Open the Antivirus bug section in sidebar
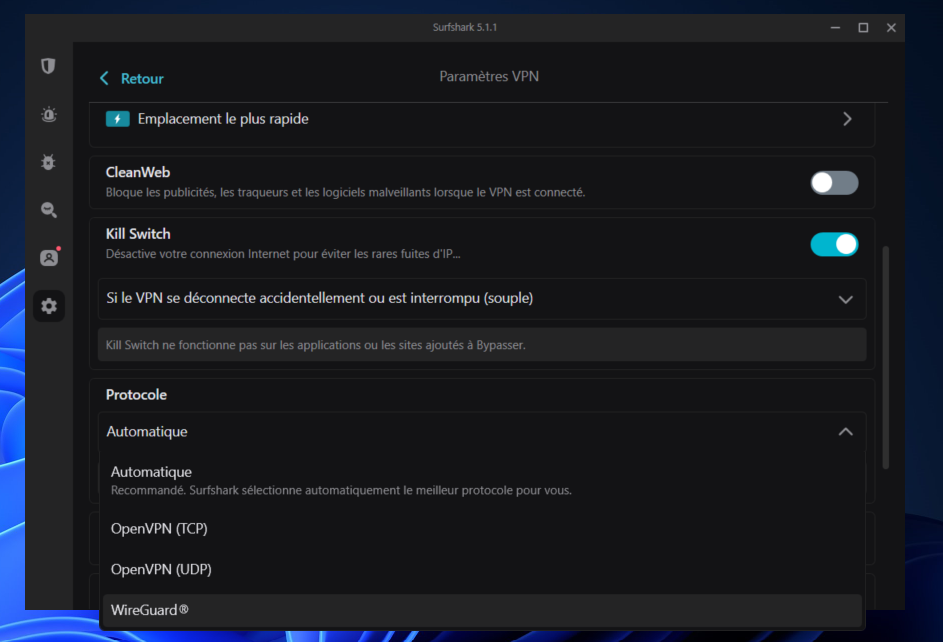 49,162
